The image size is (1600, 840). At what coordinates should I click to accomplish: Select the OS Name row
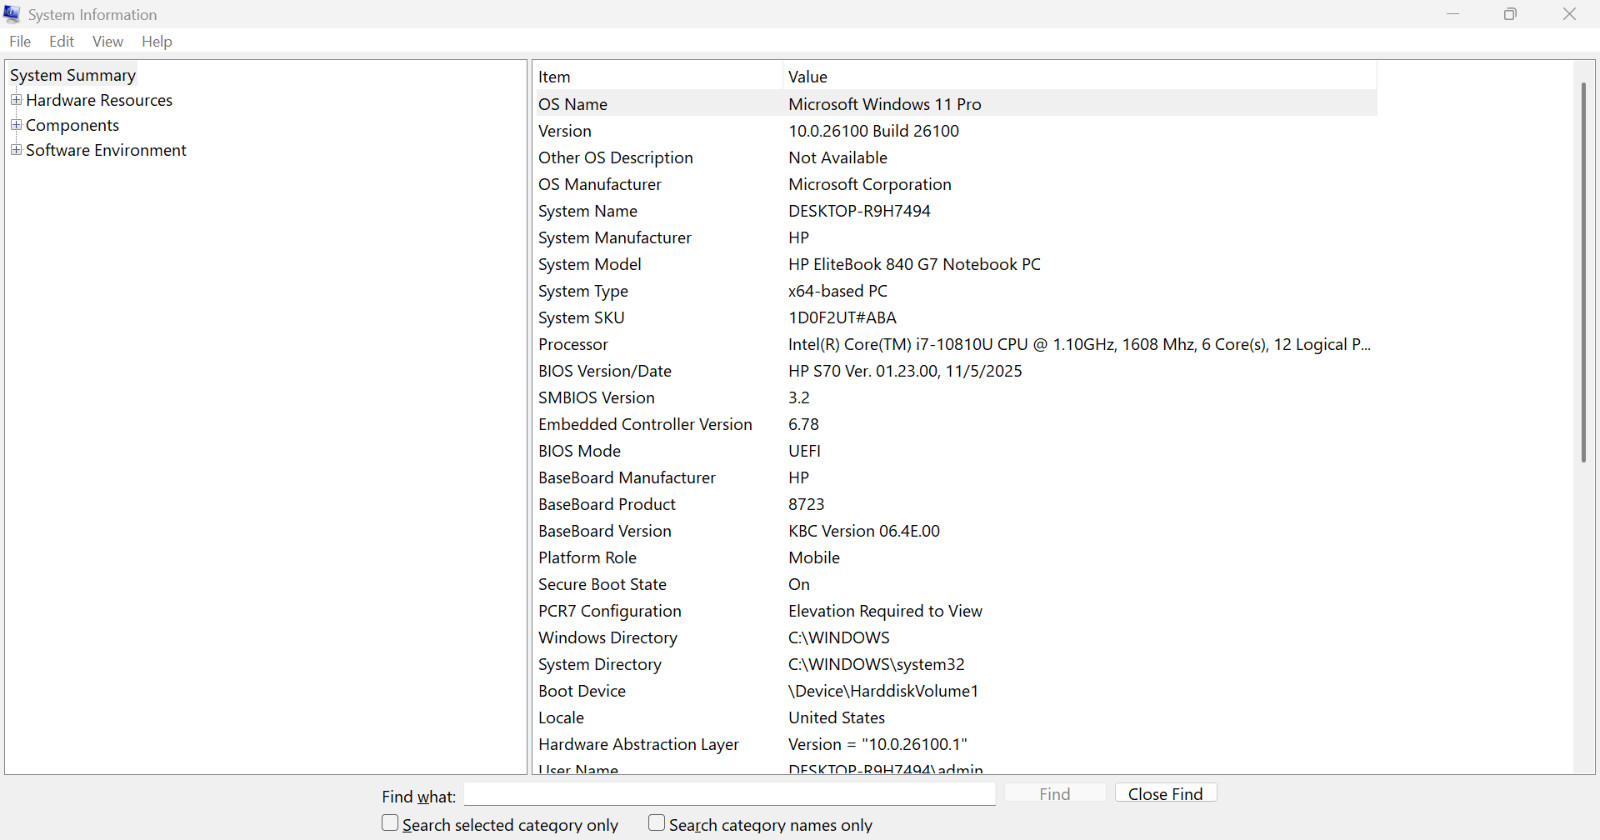[x=956, y=104]
